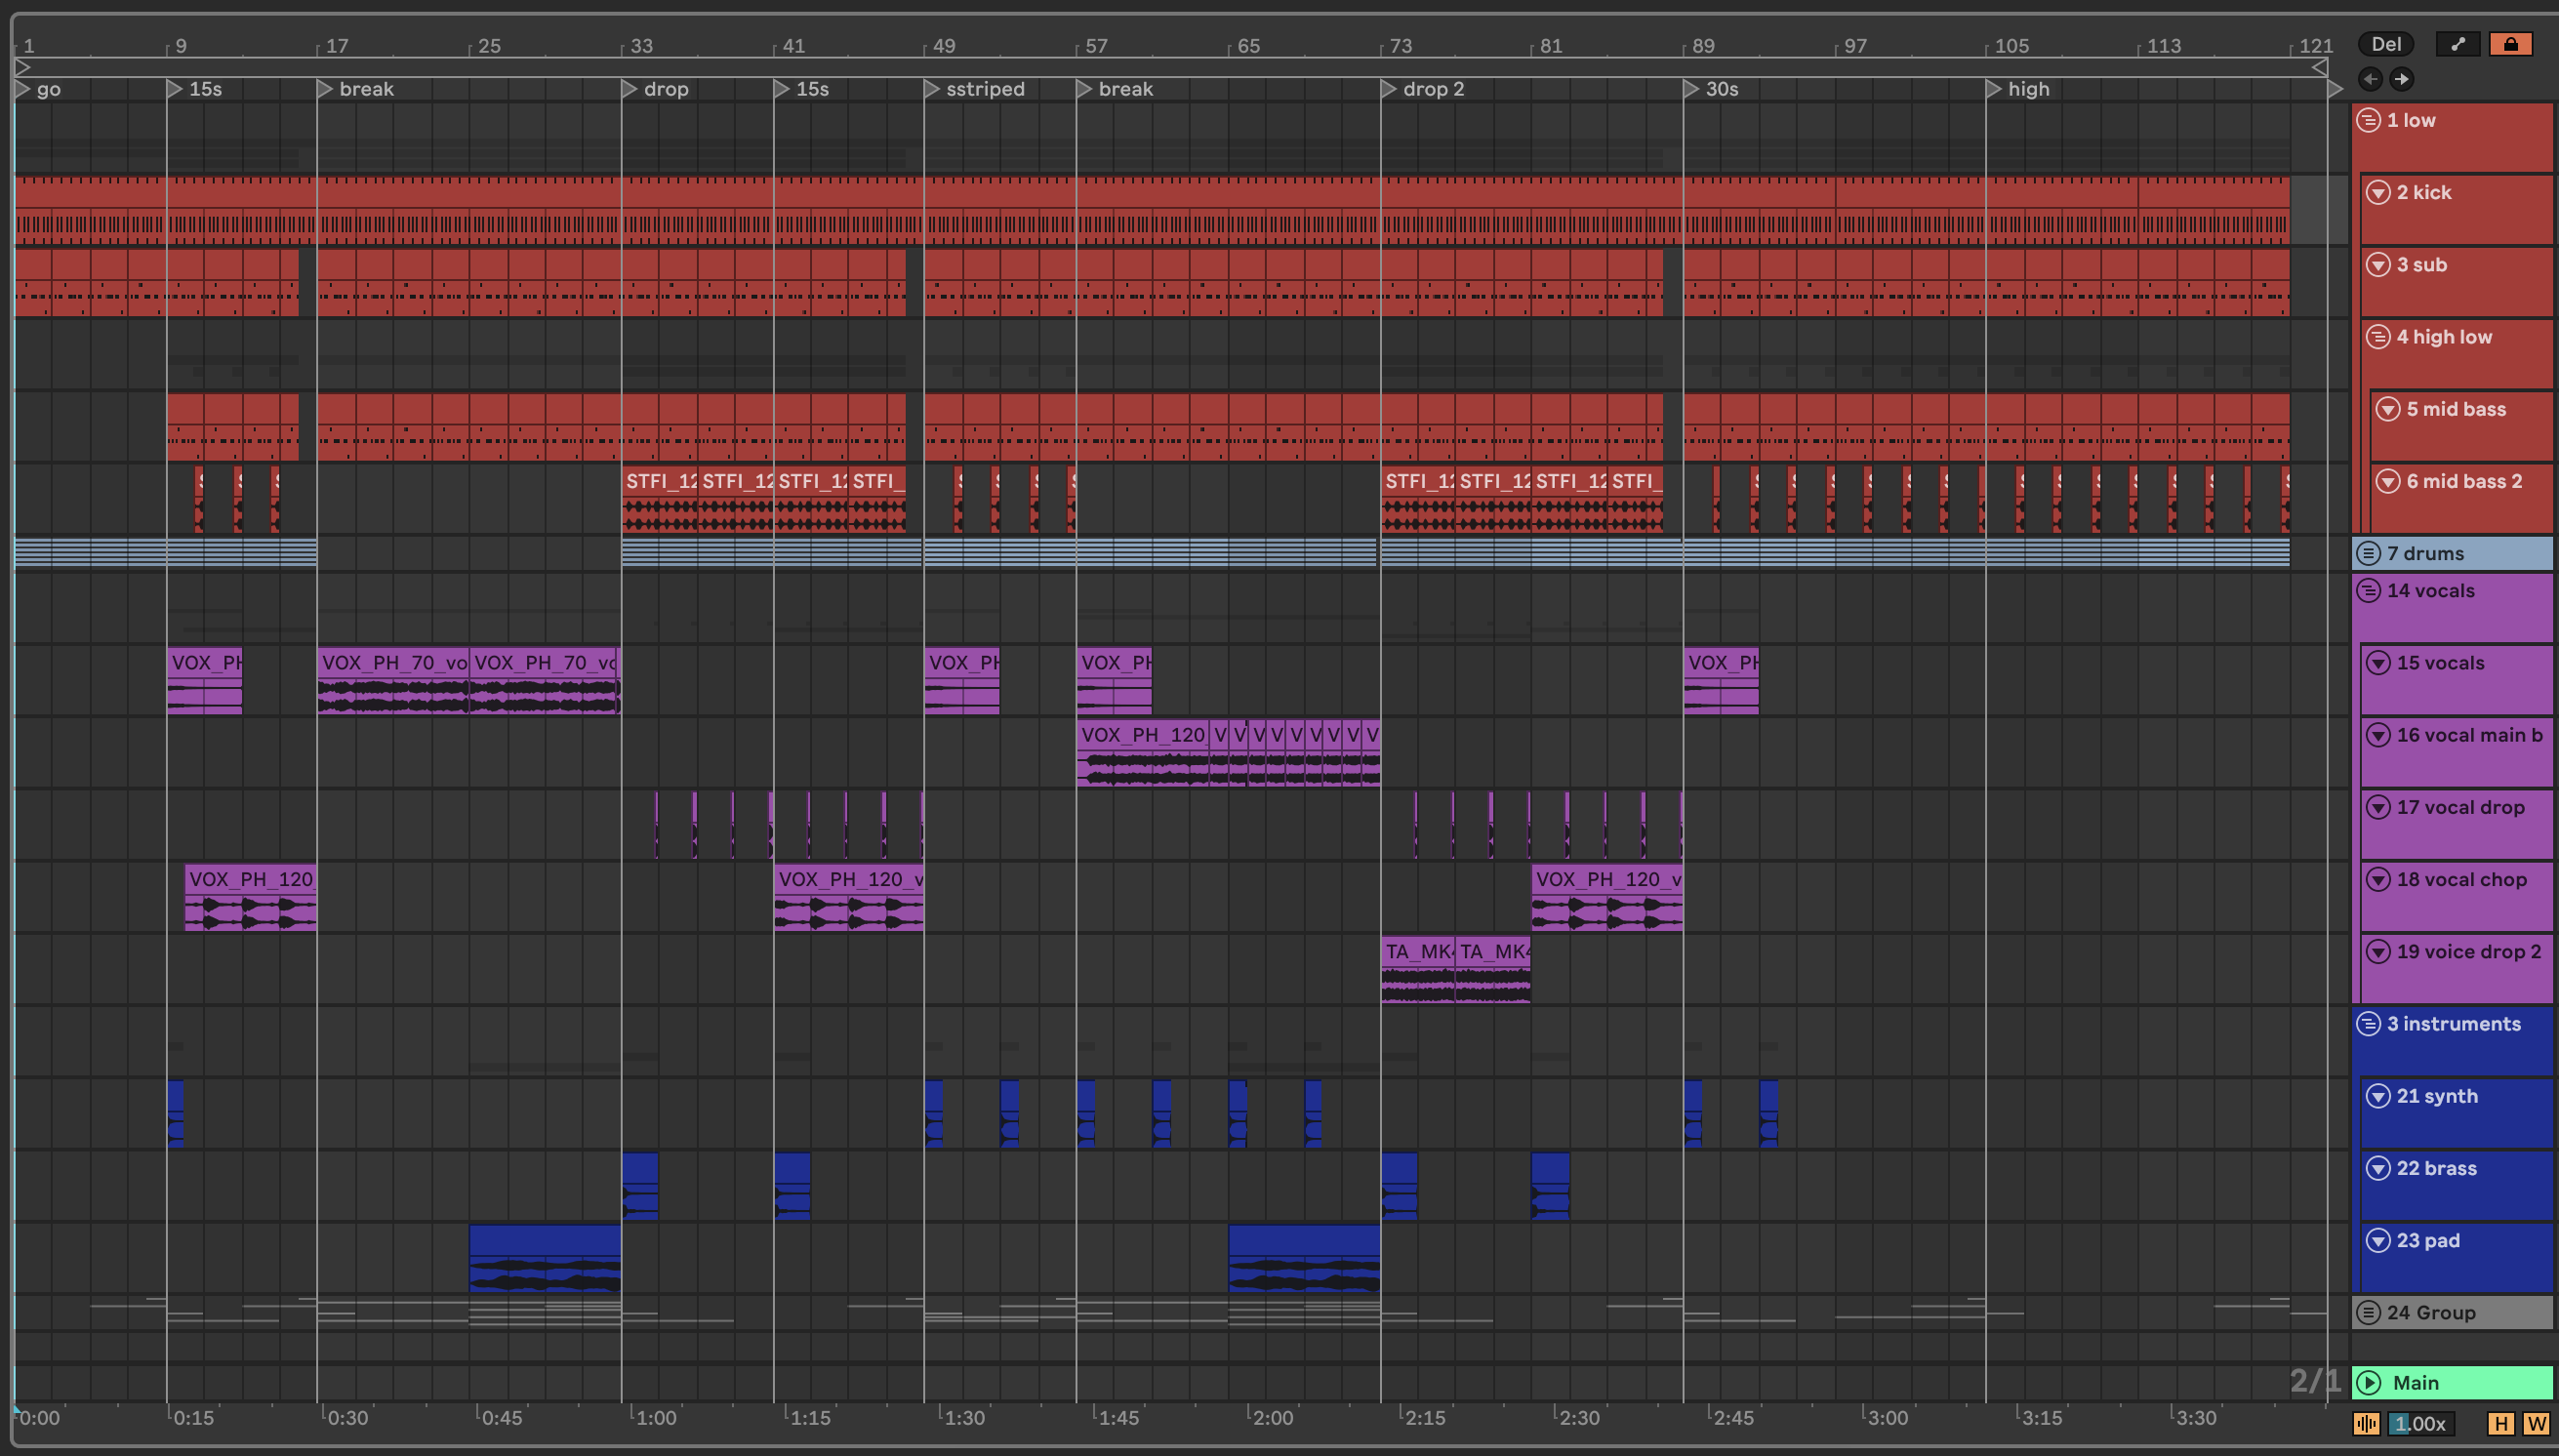Screen dimensions: 2559x1456
Task: Jump to previous locator arrow
Action: [2370, 79]
